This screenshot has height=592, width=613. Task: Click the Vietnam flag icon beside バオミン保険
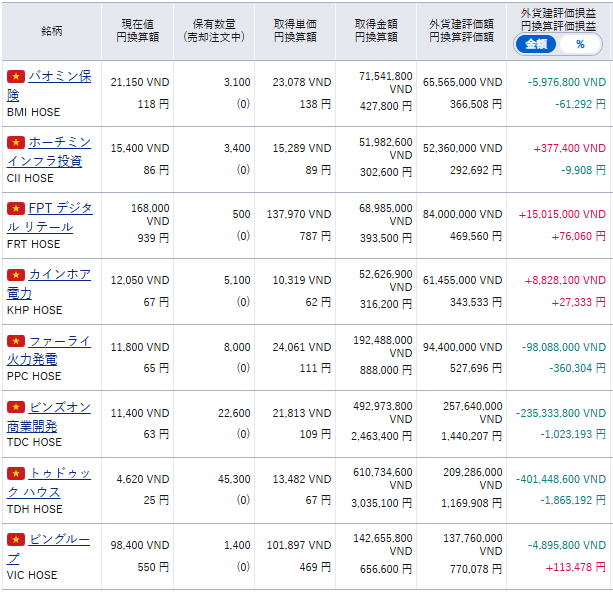15,77
